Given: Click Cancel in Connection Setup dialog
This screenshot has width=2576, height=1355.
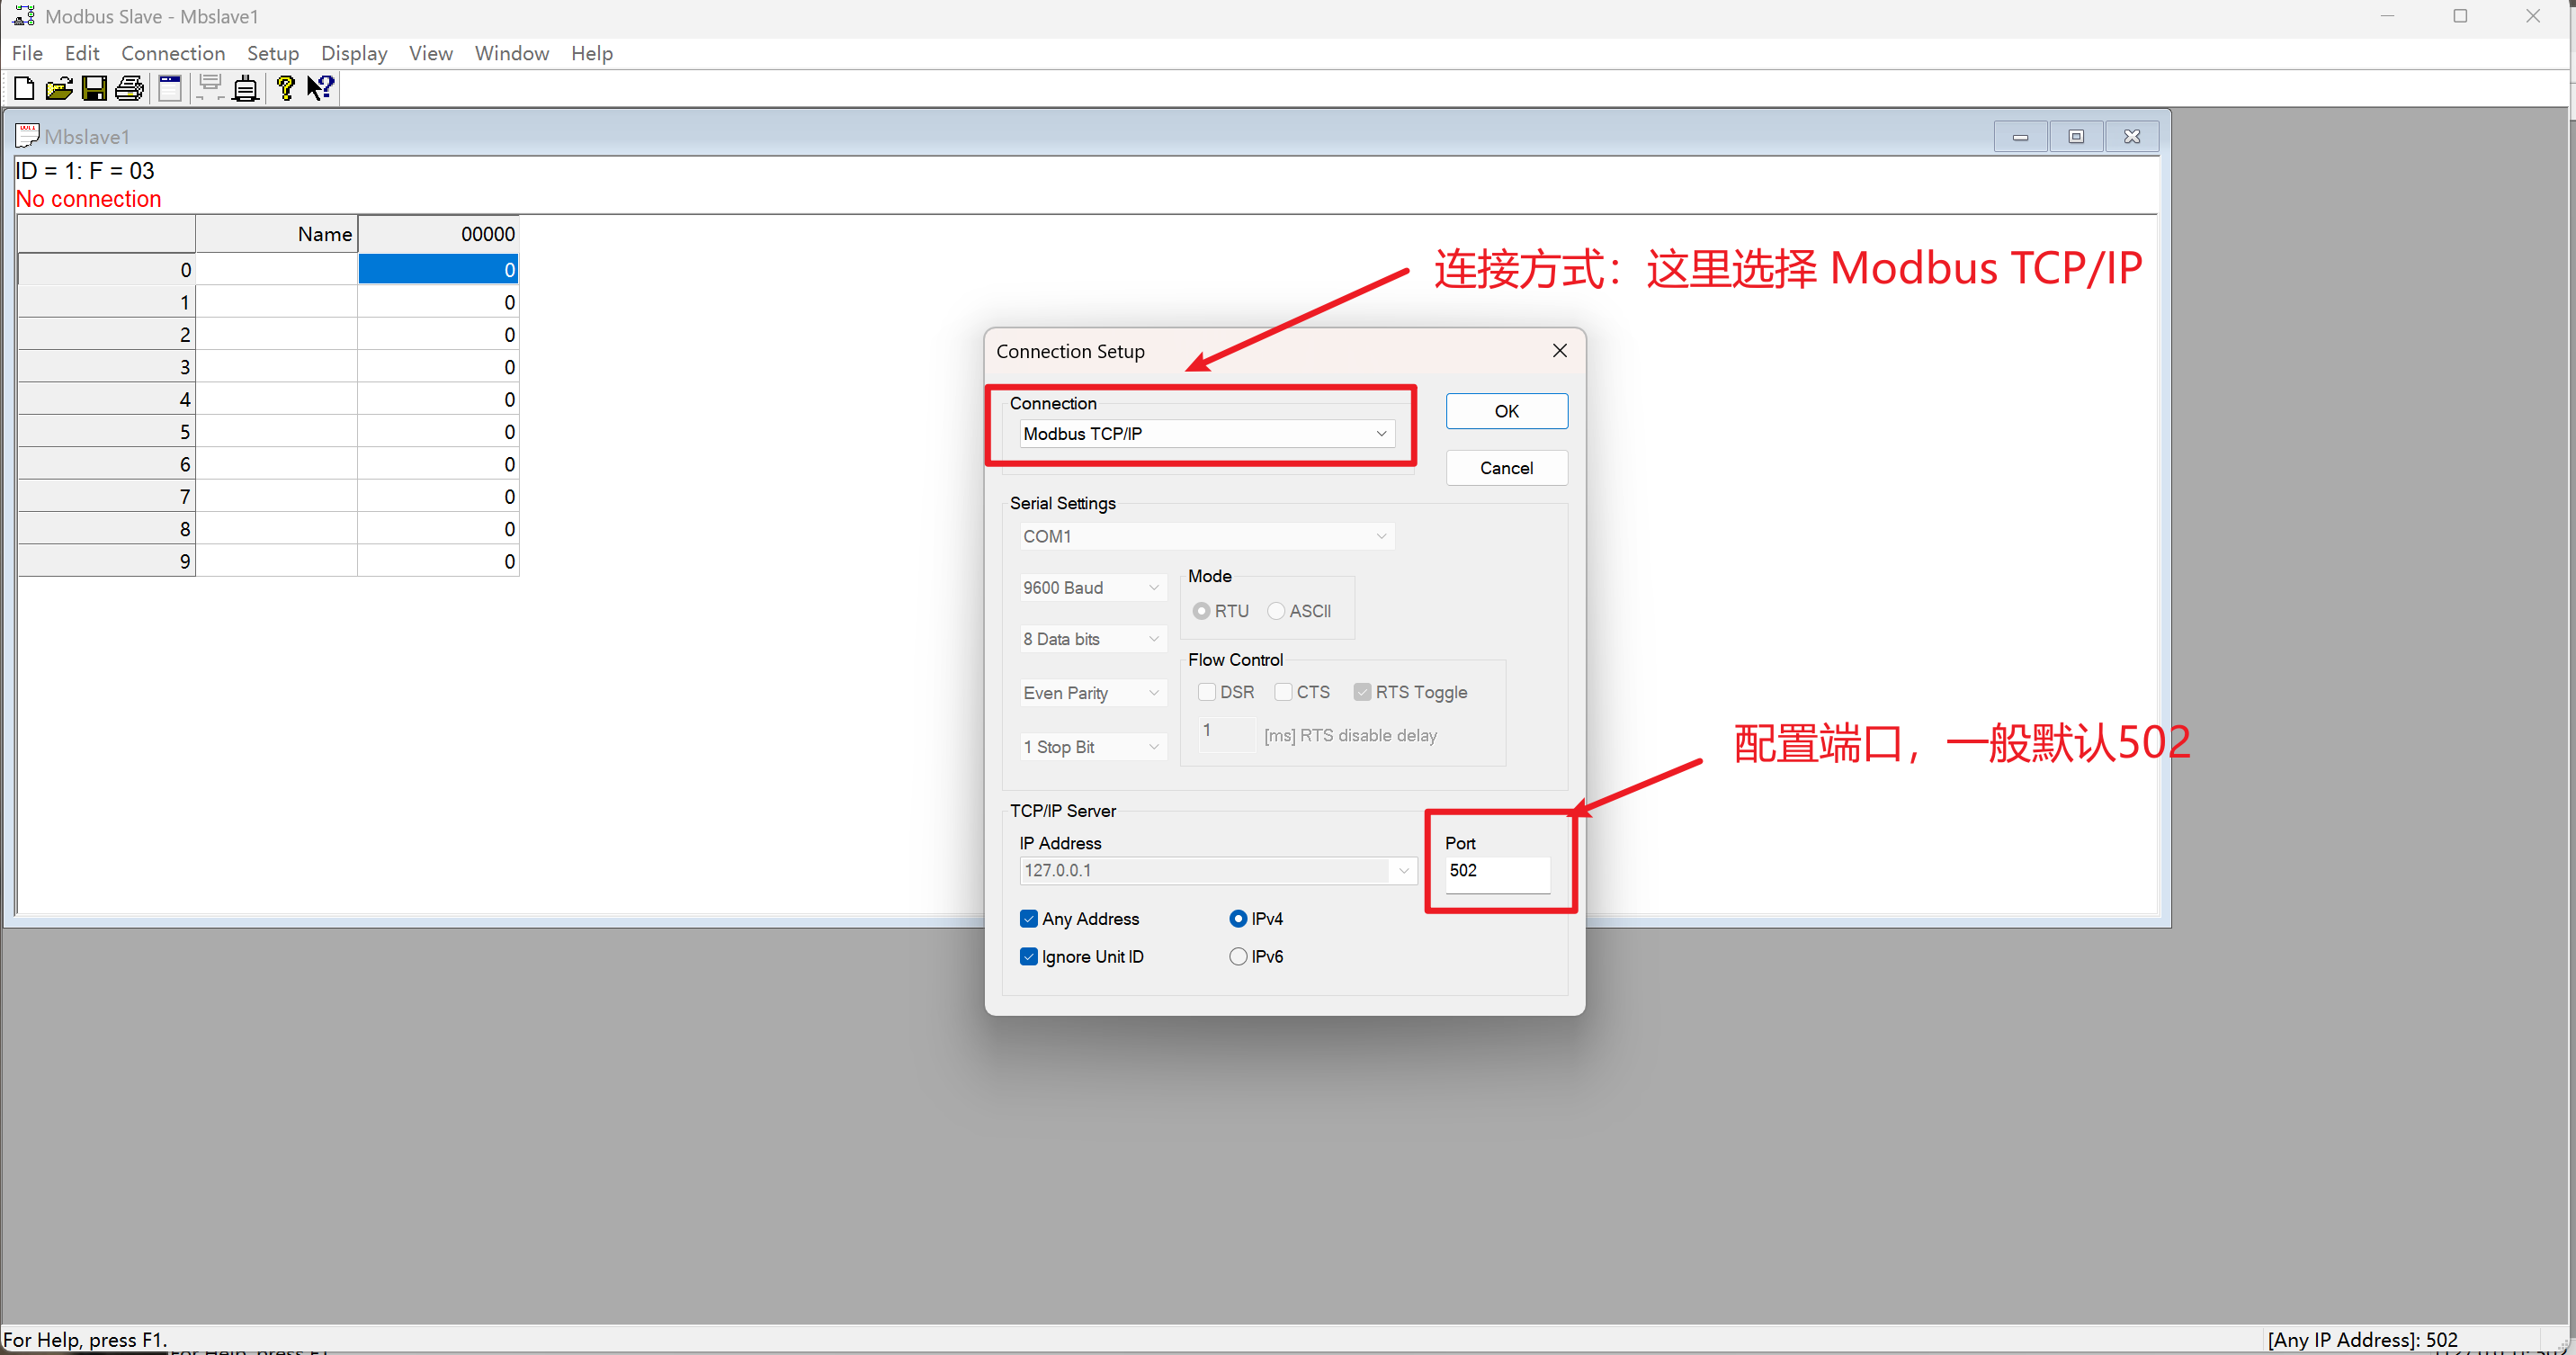Looking at the screenshot, I should [x=1506, y=468].
